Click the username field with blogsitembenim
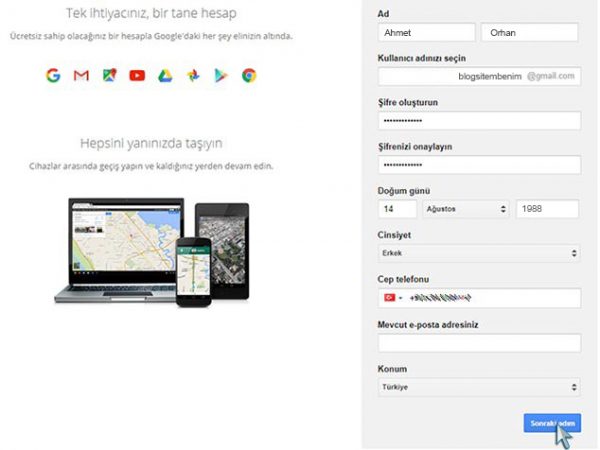 [x=479, y=76]
